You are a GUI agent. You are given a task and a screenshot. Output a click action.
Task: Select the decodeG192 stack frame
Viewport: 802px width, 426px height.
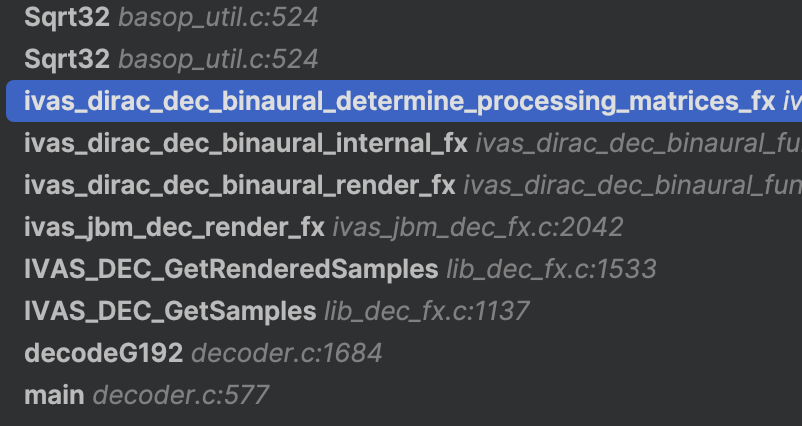[103, 353]
